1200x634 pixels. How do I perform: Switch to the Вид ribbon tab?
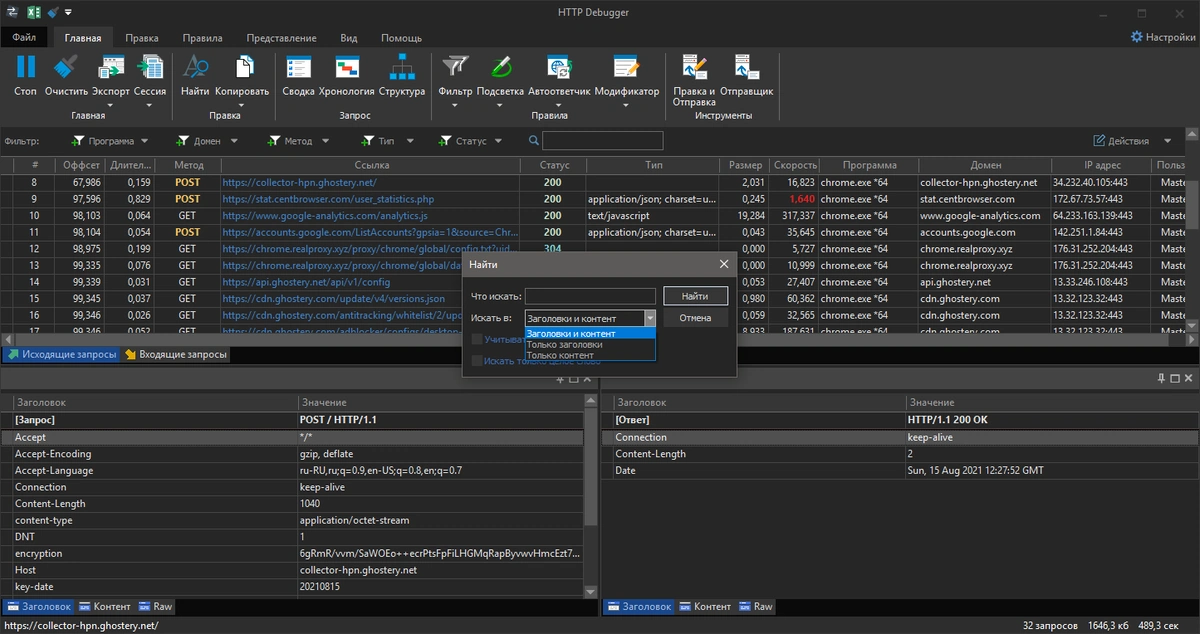click(348, 38)
